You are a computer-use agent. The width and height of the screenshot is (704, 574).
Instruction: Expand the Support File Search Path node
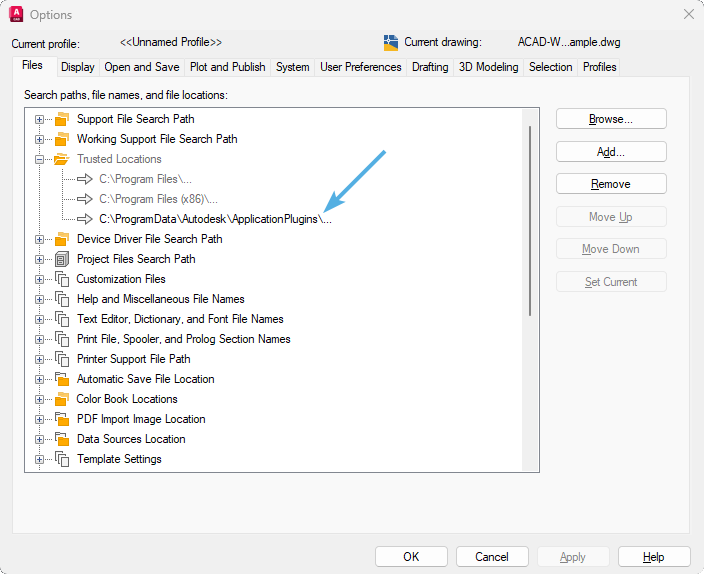pos(40,119)
